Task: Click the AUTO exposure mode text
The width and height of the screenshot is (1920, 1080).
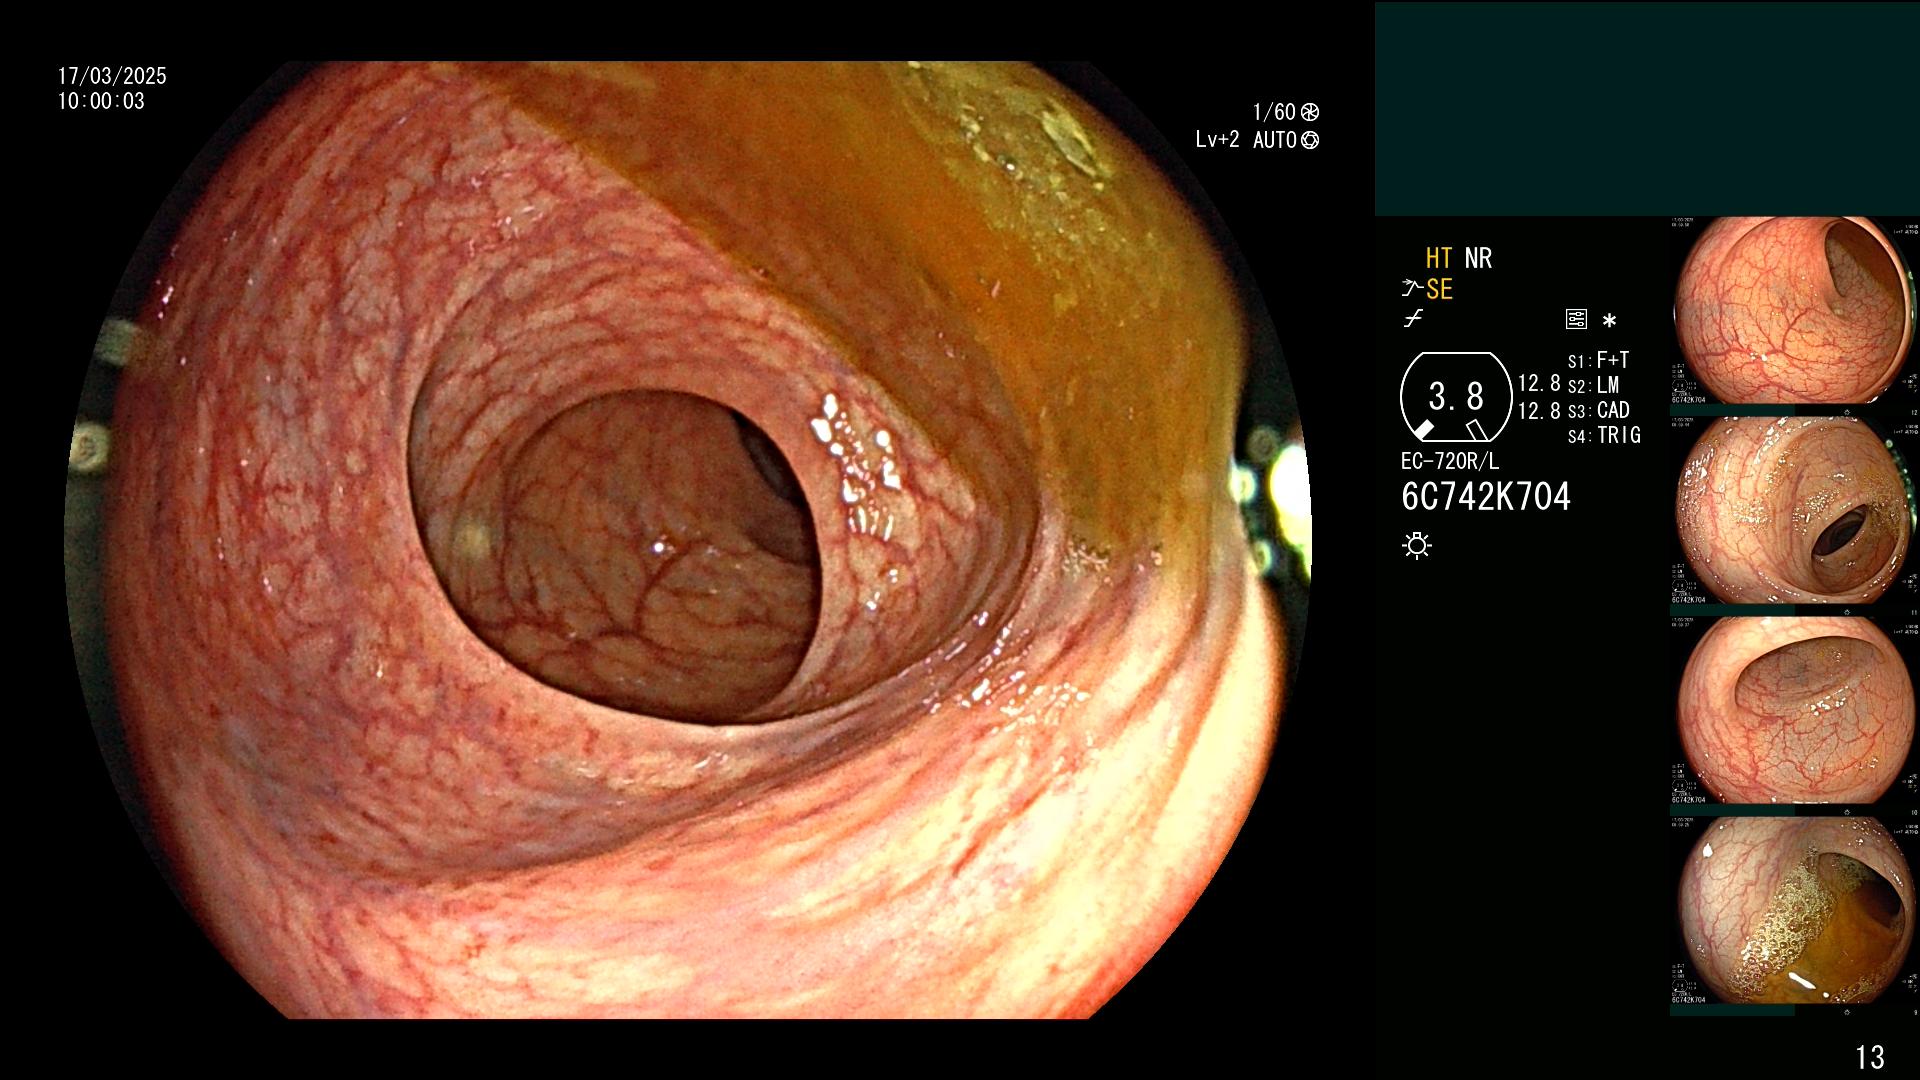Action: click(1275, 140)
